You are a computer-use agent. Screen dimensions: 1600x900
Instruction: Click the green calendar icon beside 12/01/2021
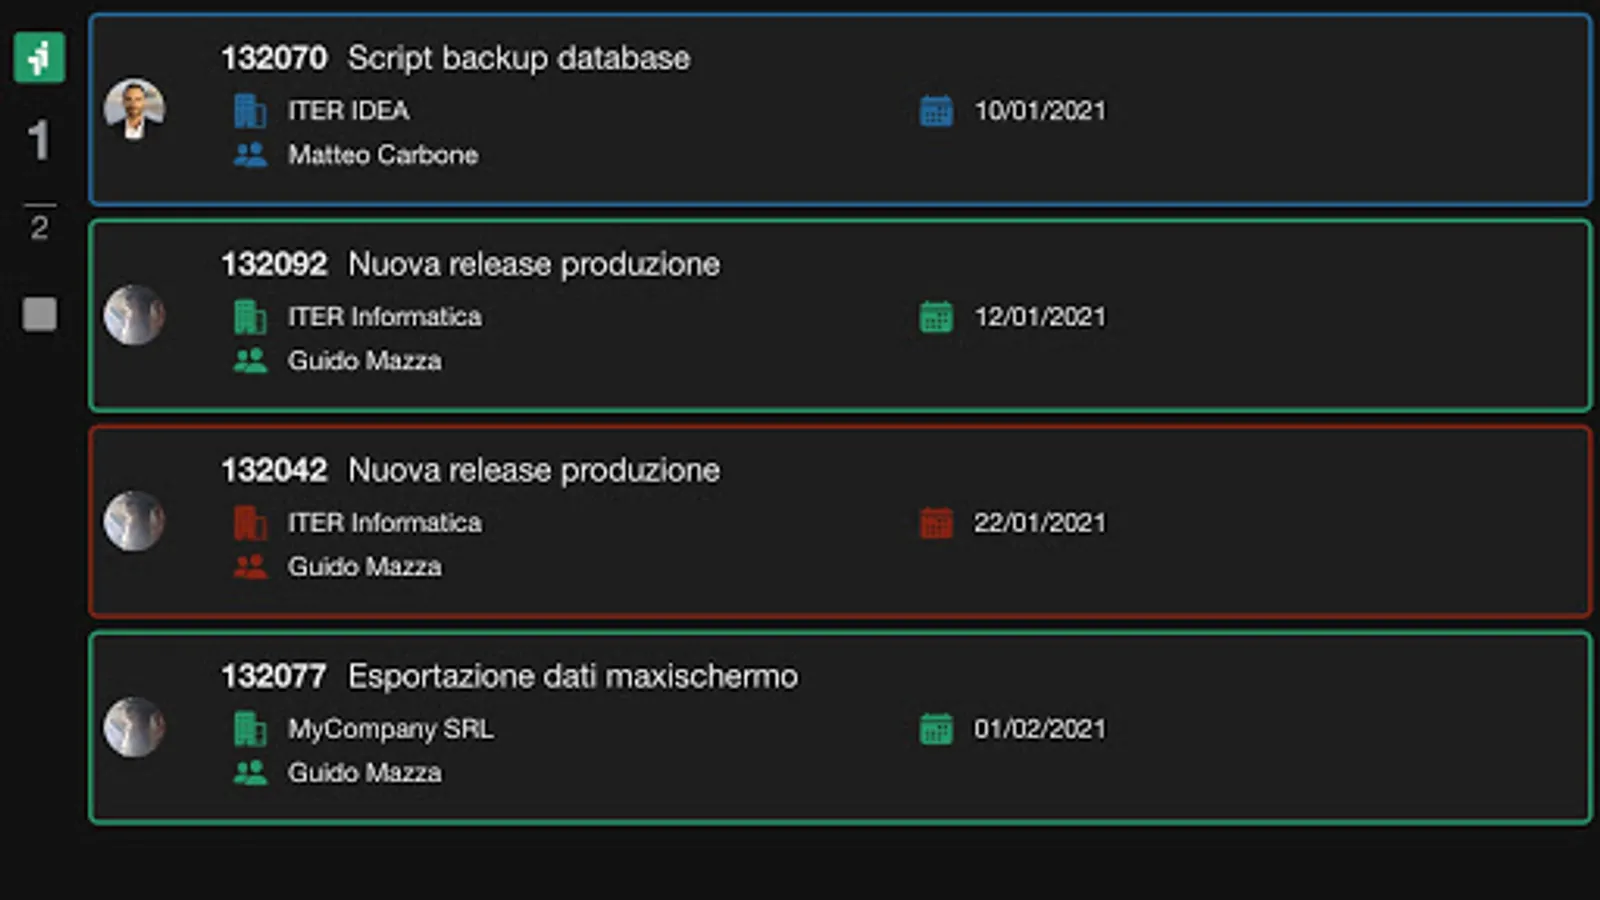tap(936, 317)
